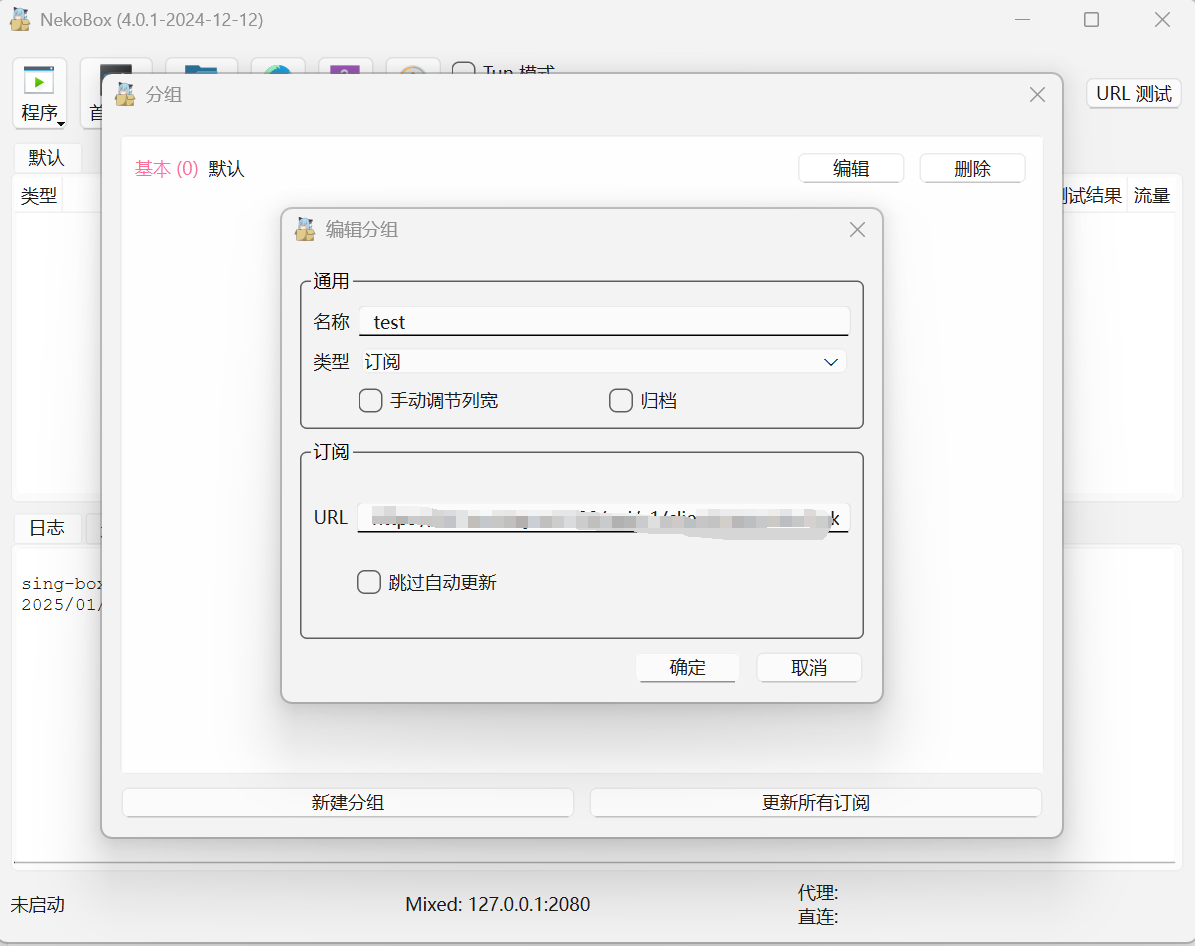Select the 默认 group tab

pyautogui.click(x=47, y=158)
